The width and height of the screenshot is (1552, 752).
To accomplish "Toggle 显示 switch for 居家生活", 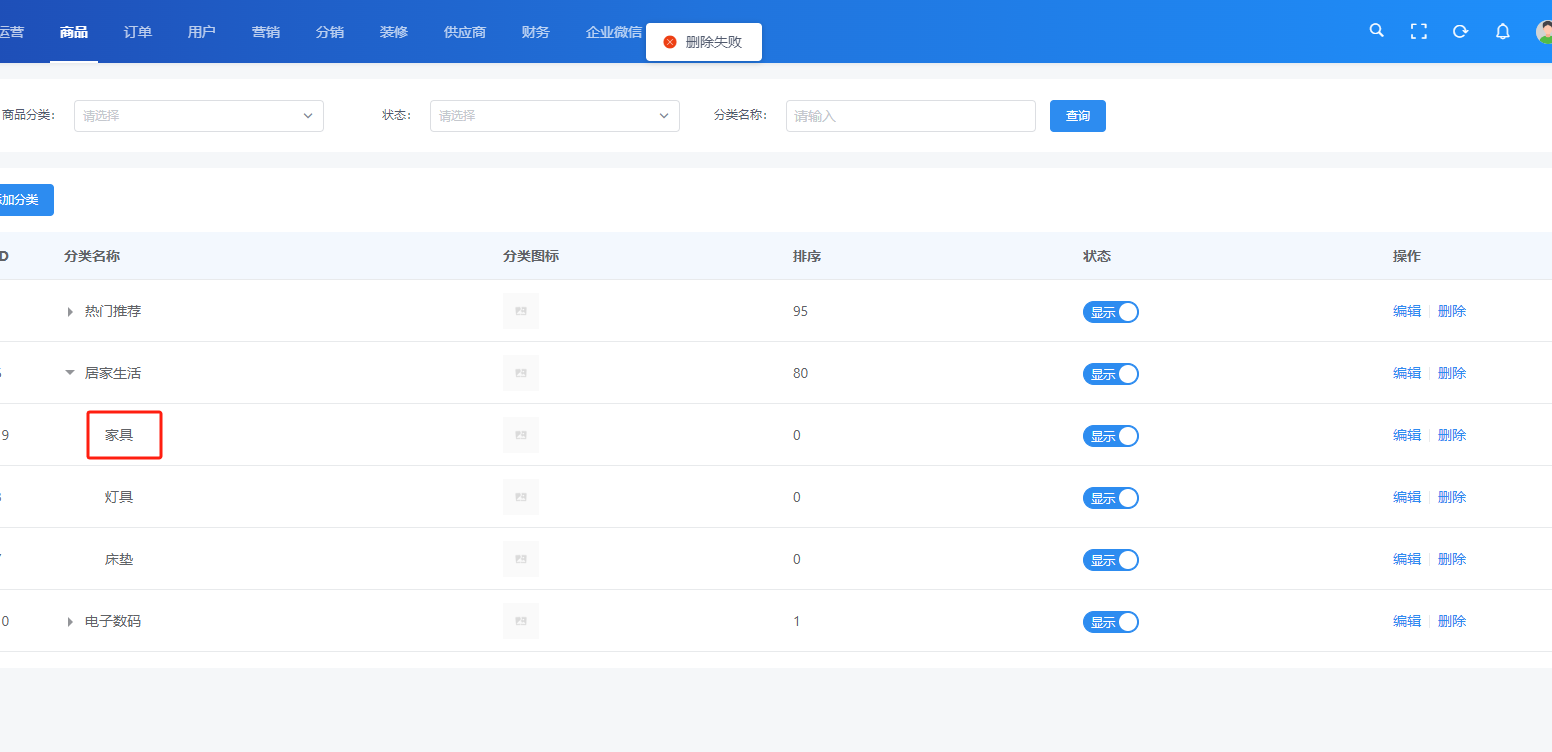I will [1111, 374].
